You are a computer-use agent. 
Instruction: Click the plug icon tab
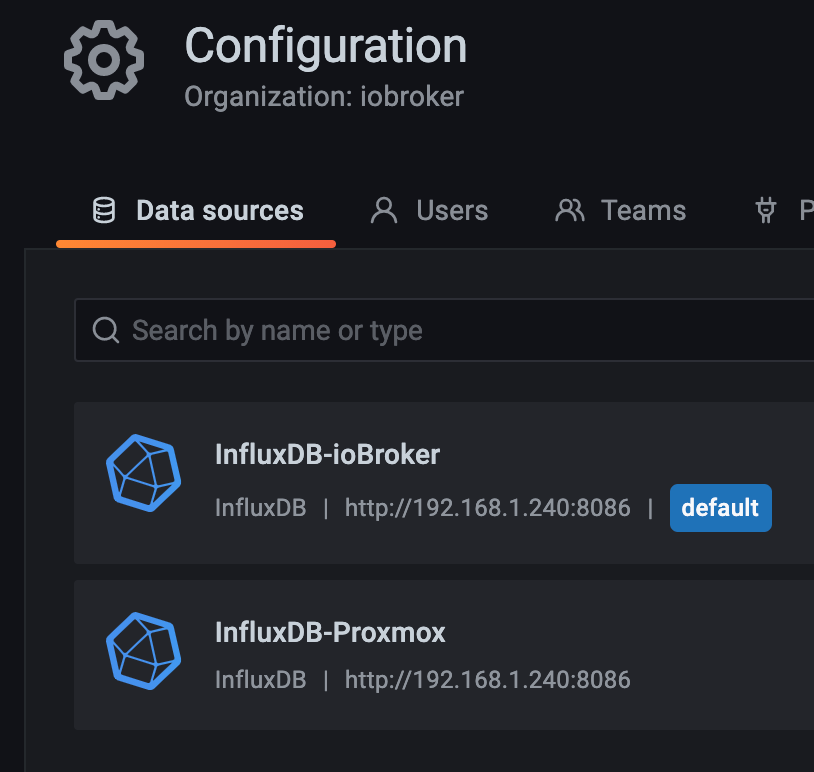[784, 211]
